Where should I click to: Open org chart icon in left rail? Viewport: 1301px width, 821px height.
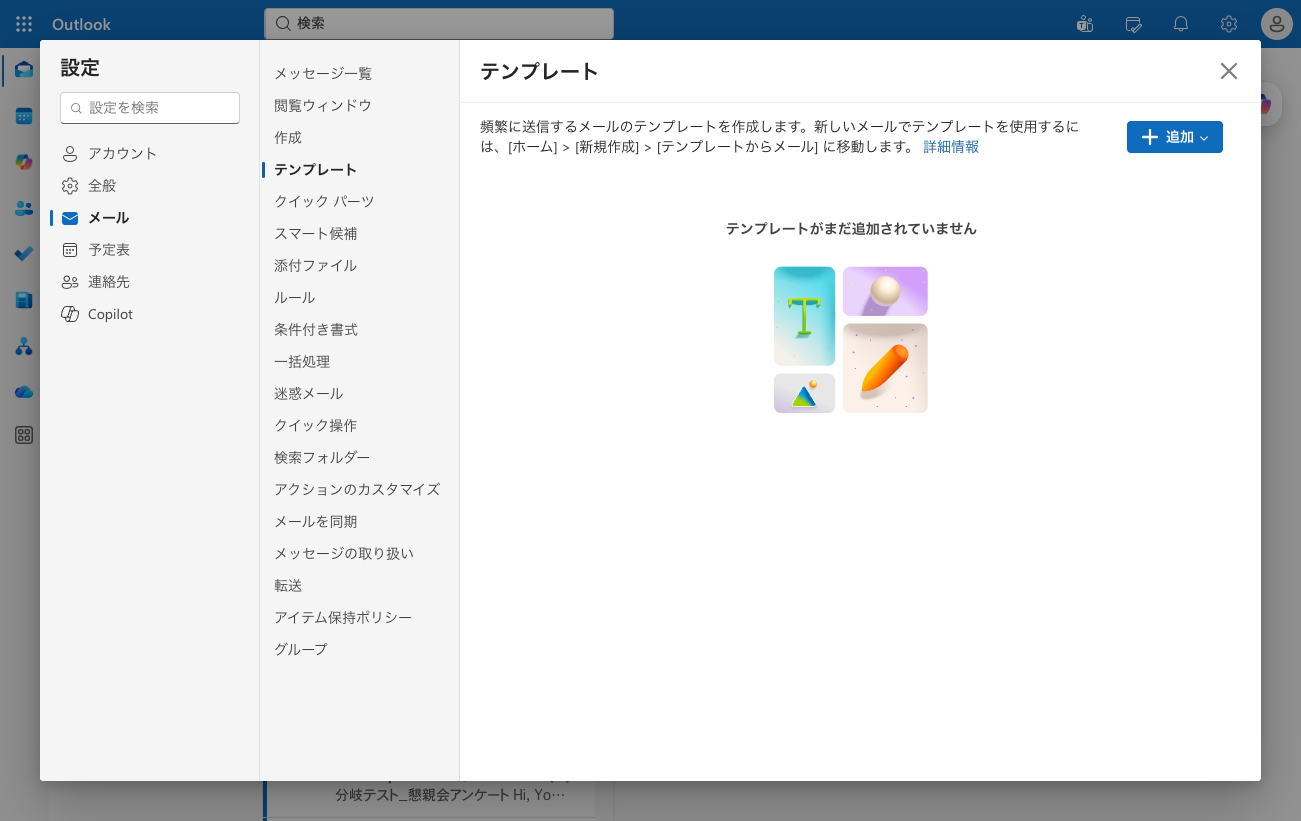[24, 346]
